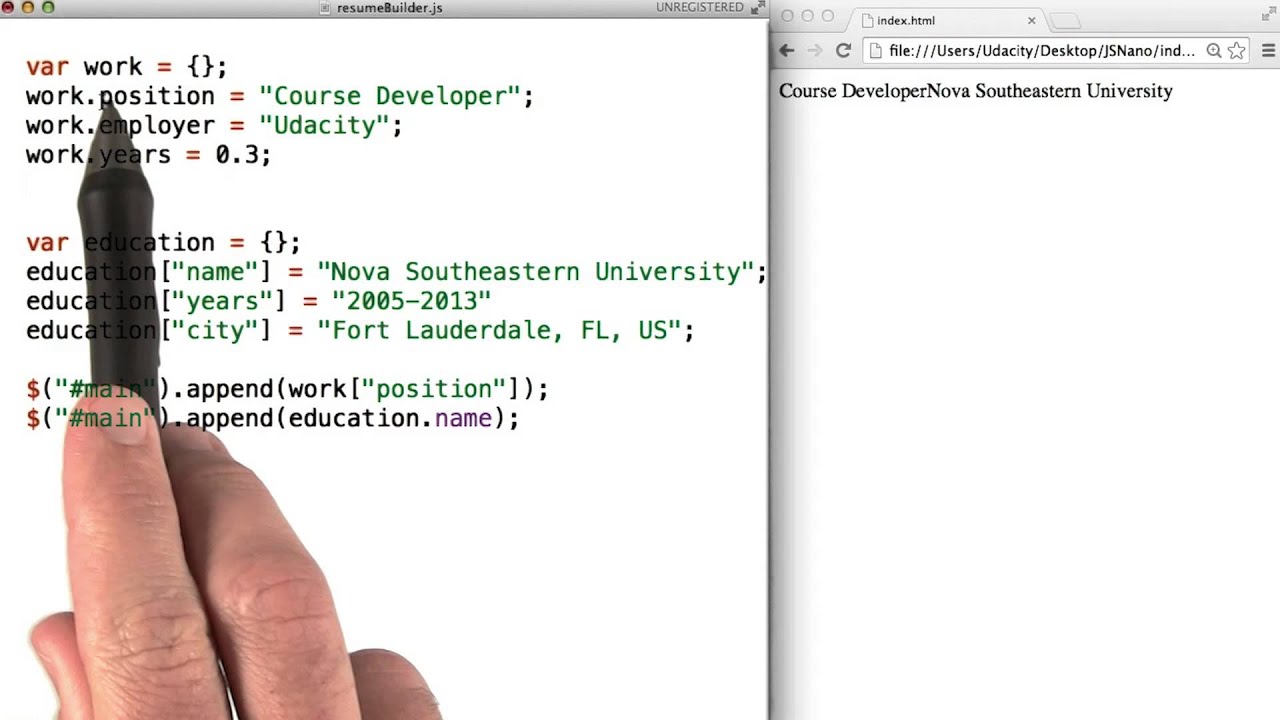This screenshot has height=720, width=1280.
Task: Minimize the Chrome window using its middle gray button
Action: [x=807, y=16]
